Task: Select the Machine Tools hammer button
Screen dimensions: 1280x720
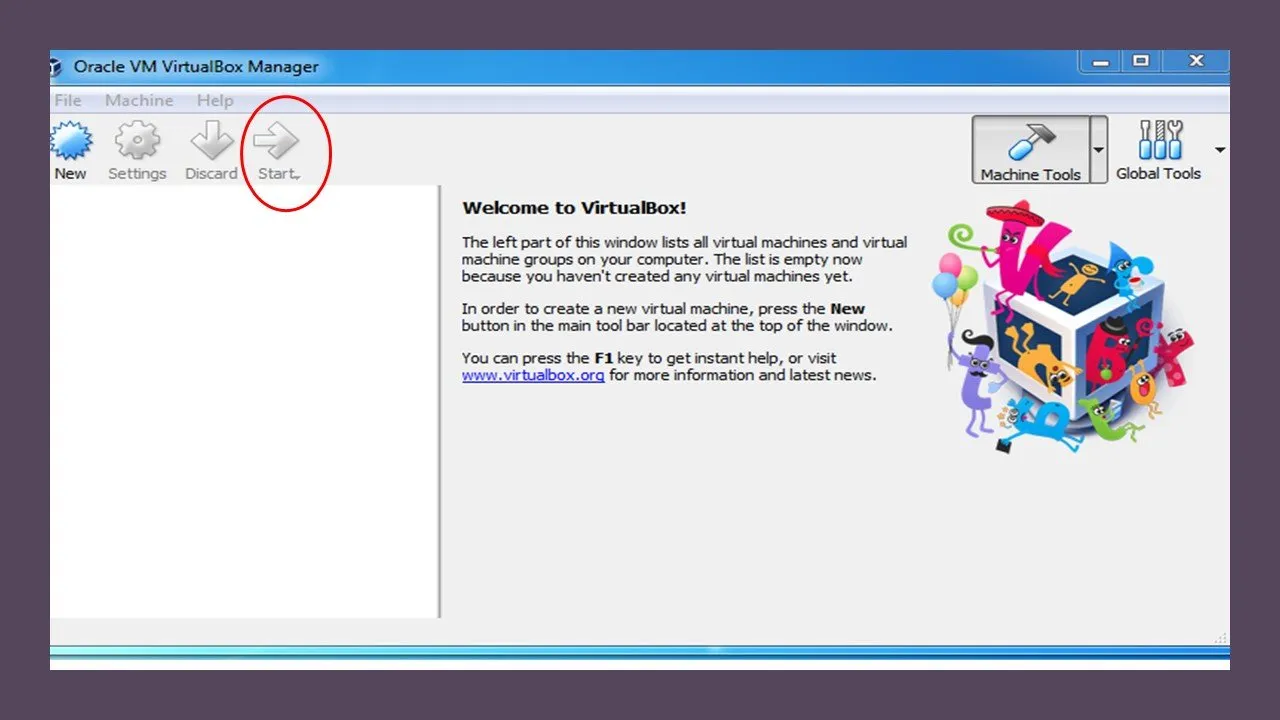Action: tap(1030, 150)
